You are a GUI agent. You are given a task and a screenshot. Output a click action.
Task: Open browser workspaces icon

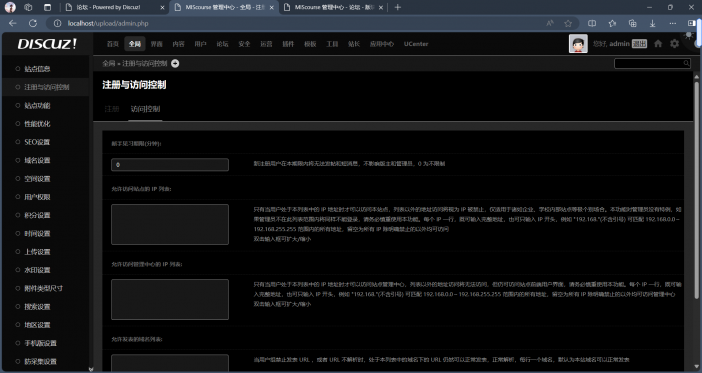pyautogui.click(x=28, y=7)
